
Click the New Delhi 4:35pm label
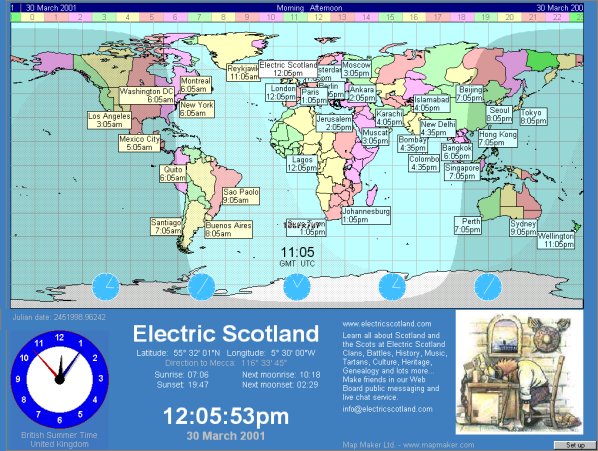438,128
